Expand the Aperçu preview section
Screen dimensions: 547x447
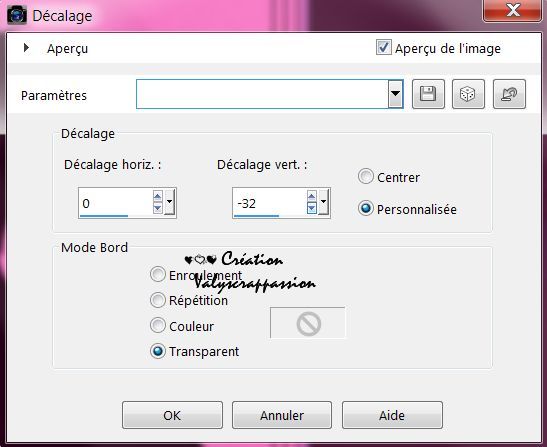pyautogui.click(x=26, y=48)
